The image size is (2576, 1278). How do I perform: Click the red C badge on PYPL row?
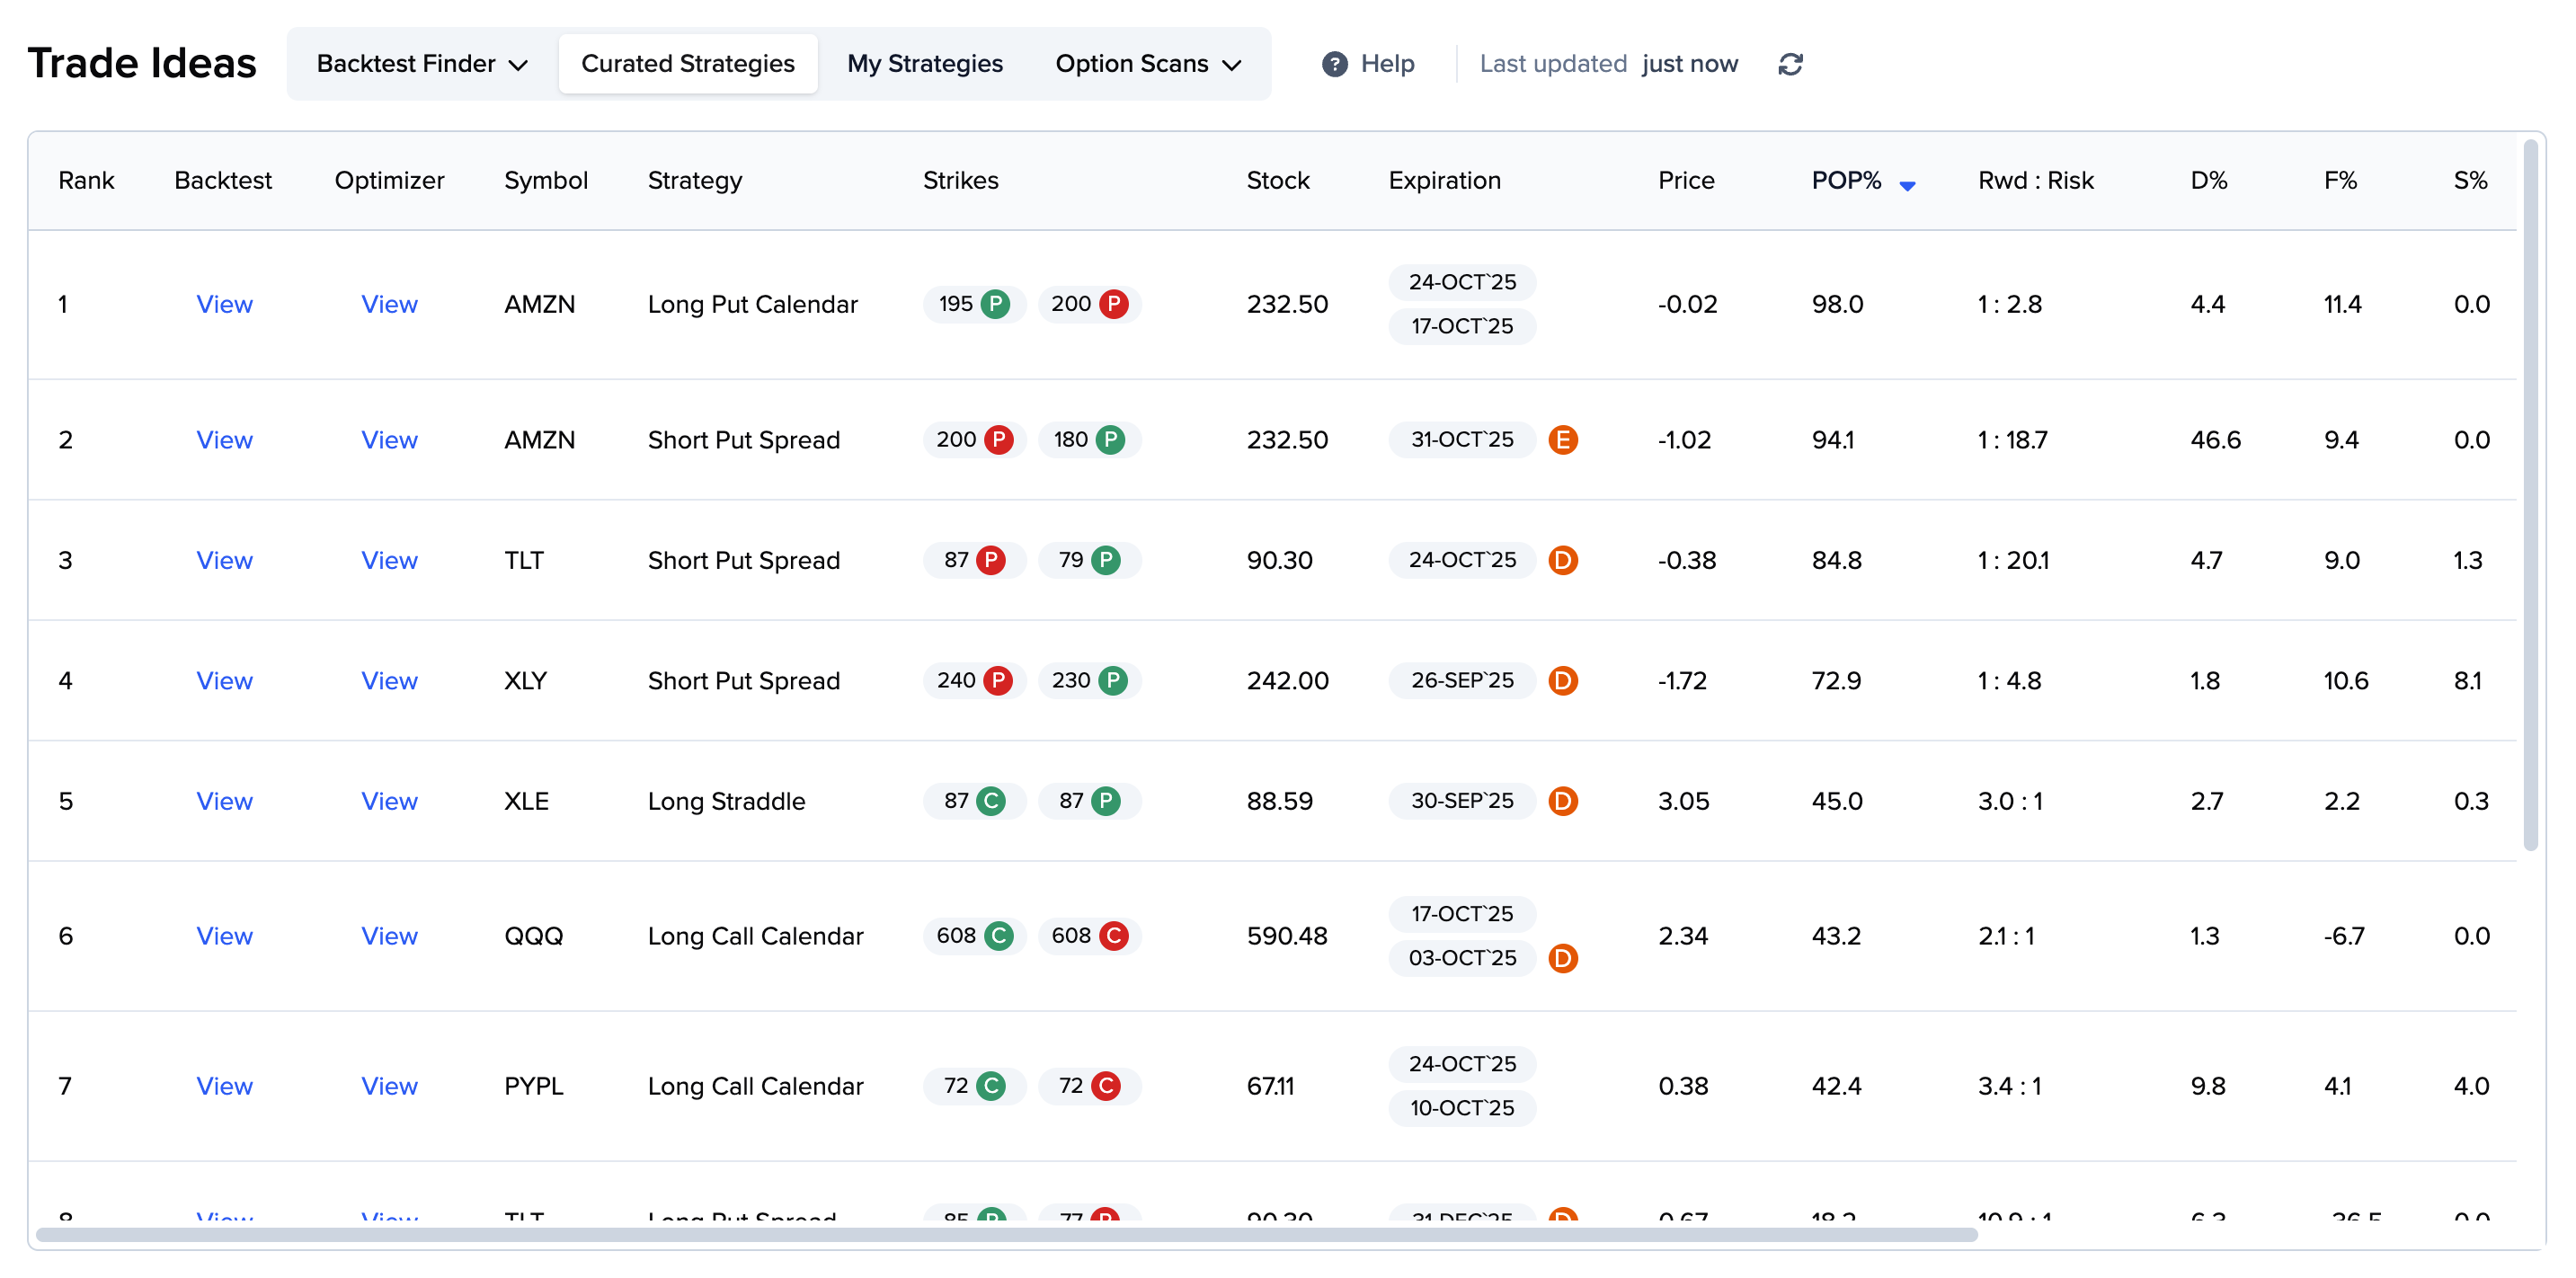[x=1106, y=1086]
